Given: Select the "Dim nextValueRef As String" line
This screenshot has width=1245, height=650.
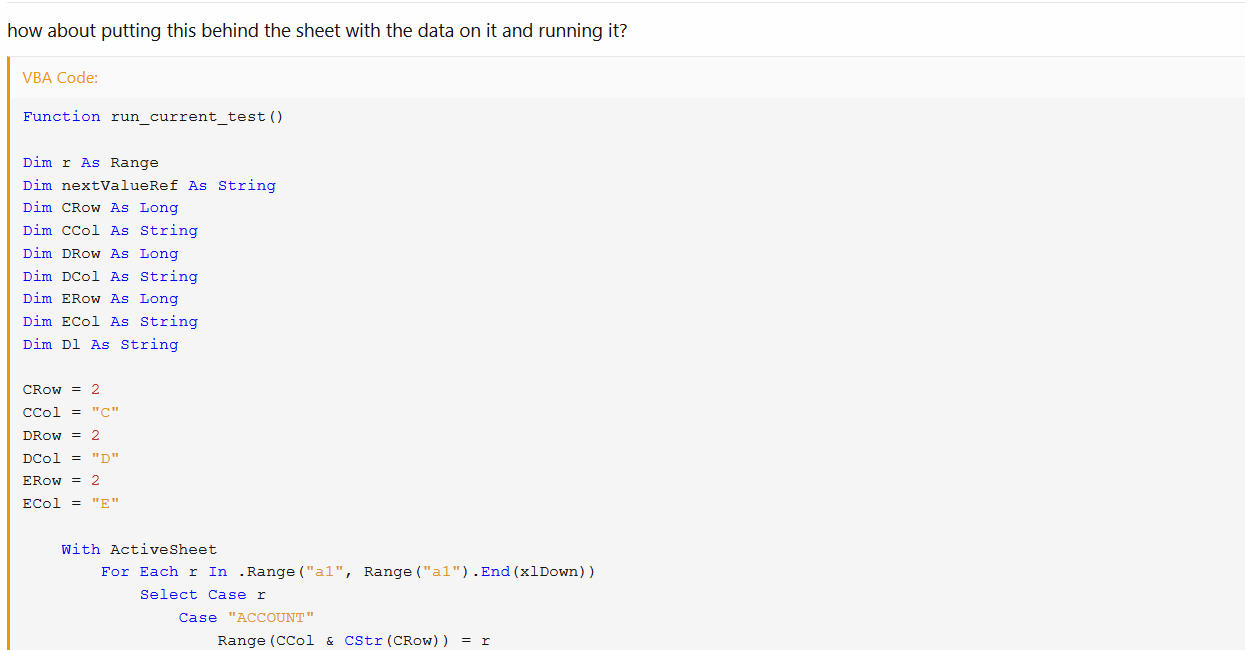Looking at the screenshot, I should (149, 186).
